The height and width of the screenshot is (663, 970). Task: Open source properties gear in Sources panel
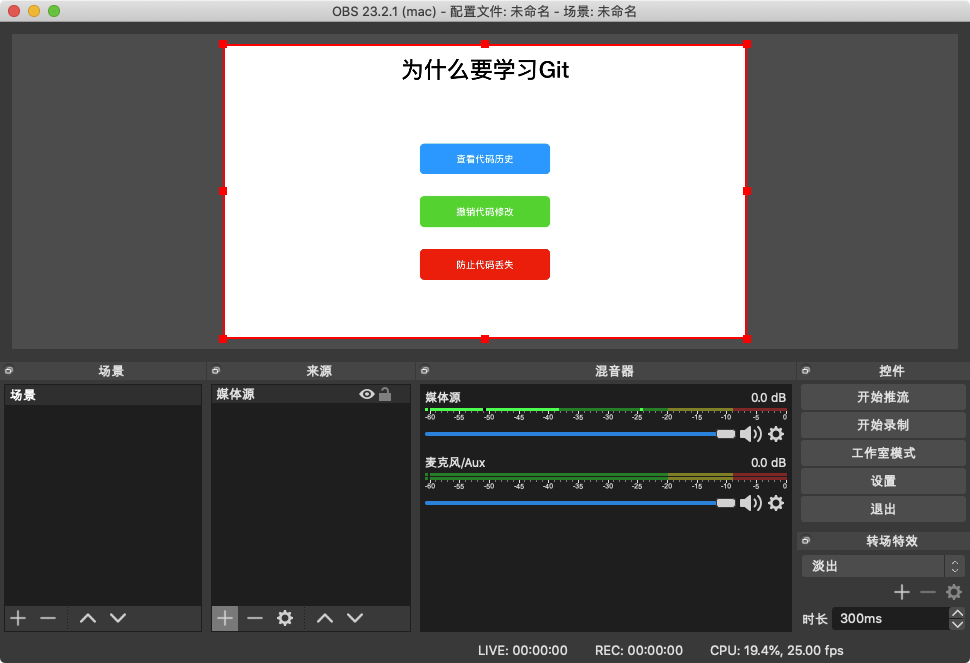[x=285, y=618]
